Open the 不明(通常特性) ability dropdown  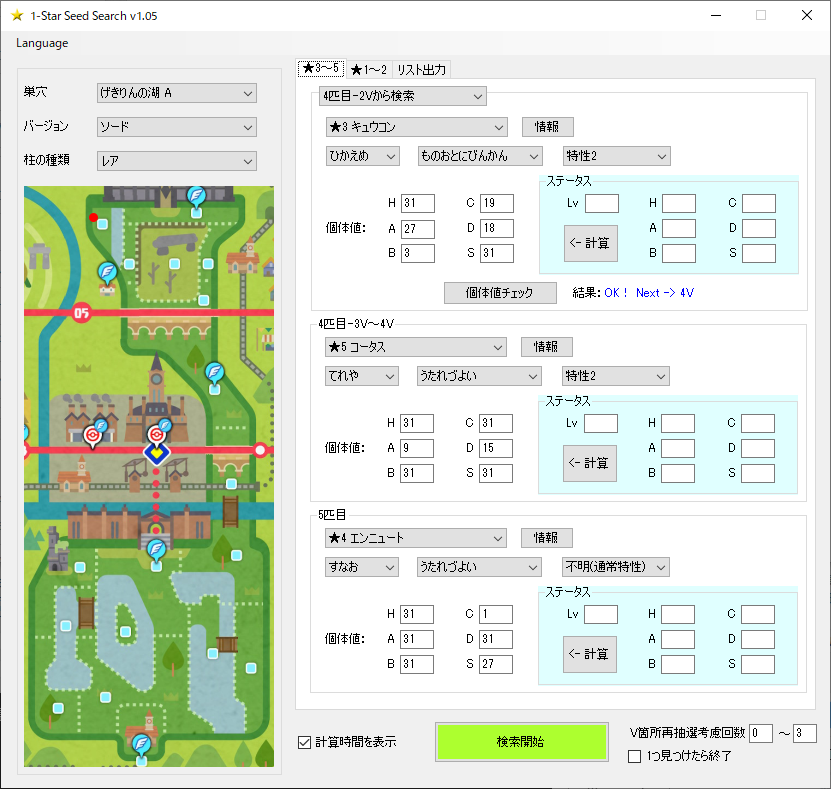(615, 567)
